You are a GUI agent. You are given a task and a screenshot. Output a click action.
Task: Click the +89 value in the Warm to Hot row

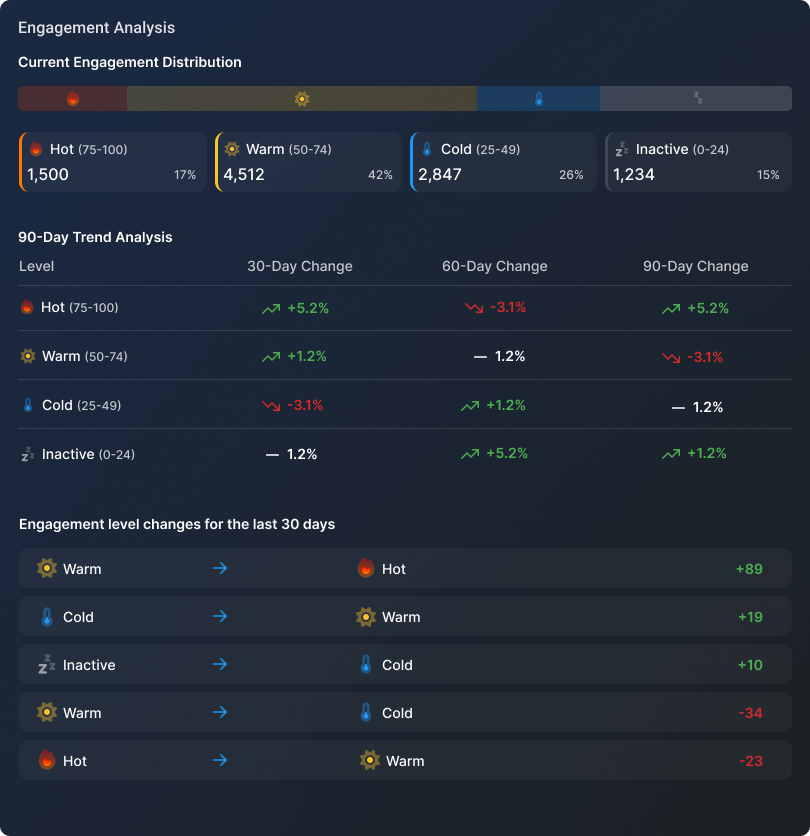[x=750, y=568]
